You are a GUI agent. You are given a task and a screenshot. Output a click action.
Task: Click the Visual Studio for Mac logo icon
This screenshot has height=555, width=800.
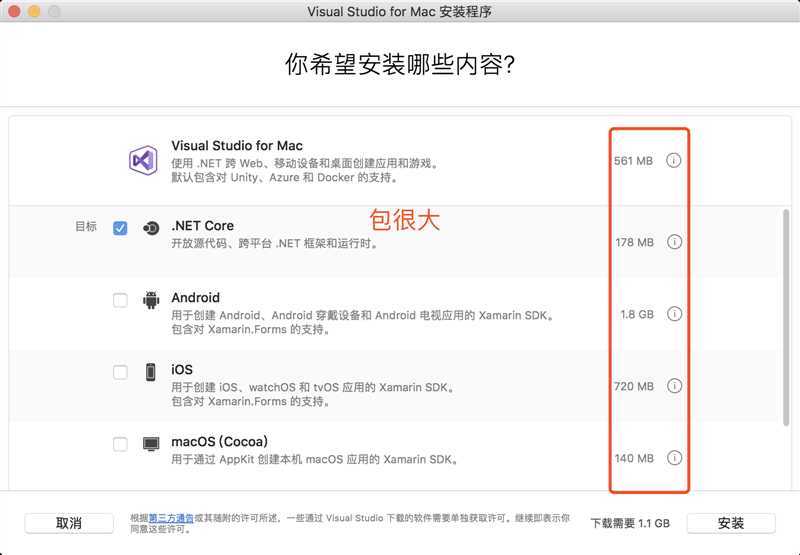point(143,160)
